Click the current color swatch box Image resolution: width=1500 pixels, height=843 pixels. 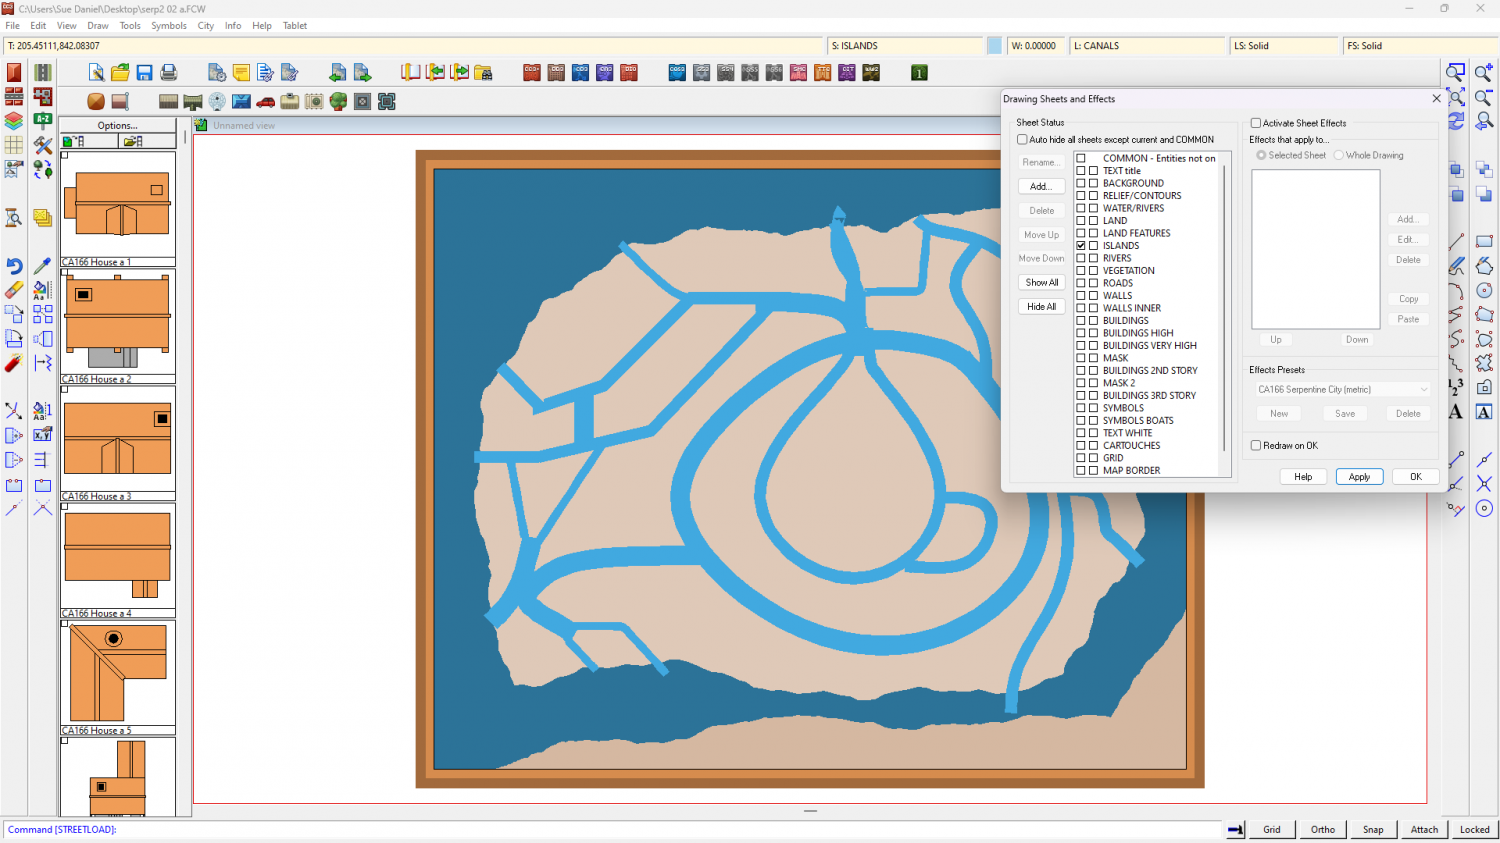[994, 46]
